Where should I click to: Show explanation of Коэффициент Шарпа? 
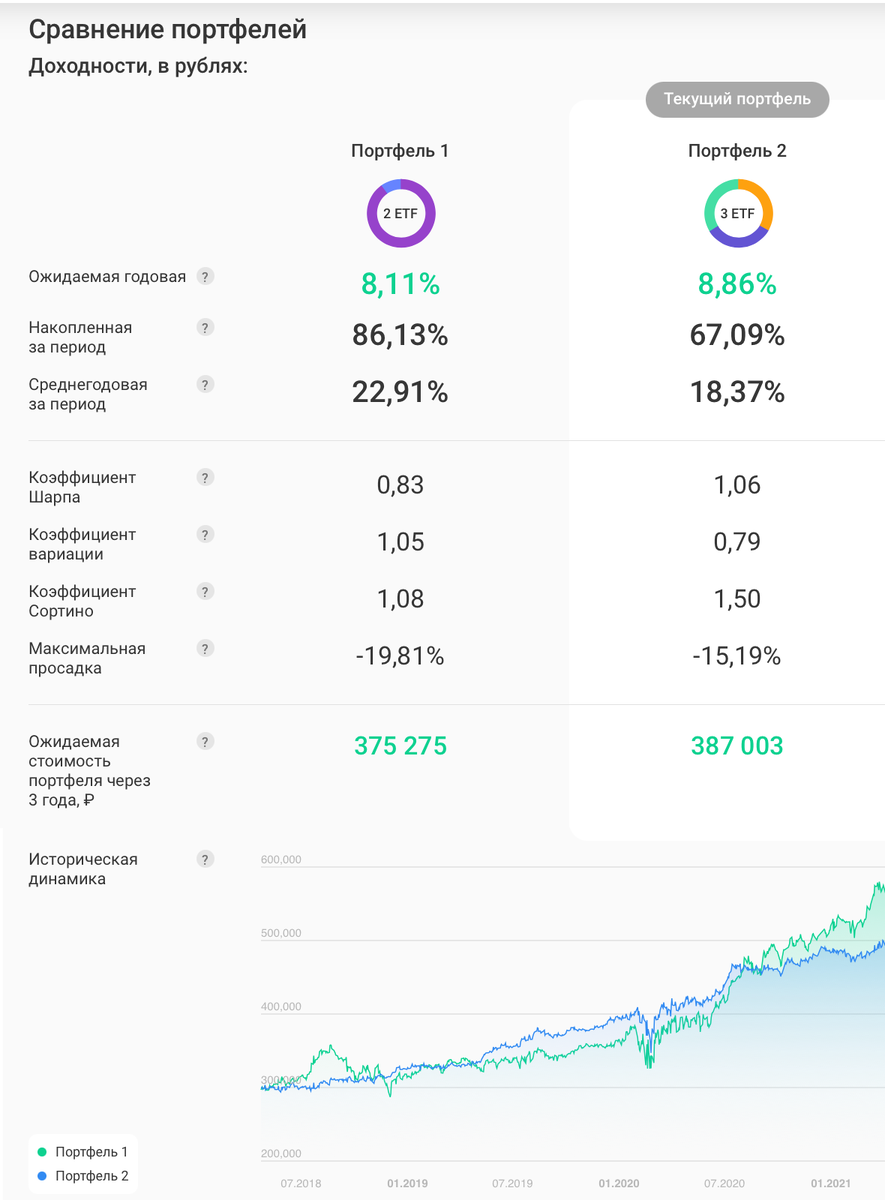tap(205, 478)
